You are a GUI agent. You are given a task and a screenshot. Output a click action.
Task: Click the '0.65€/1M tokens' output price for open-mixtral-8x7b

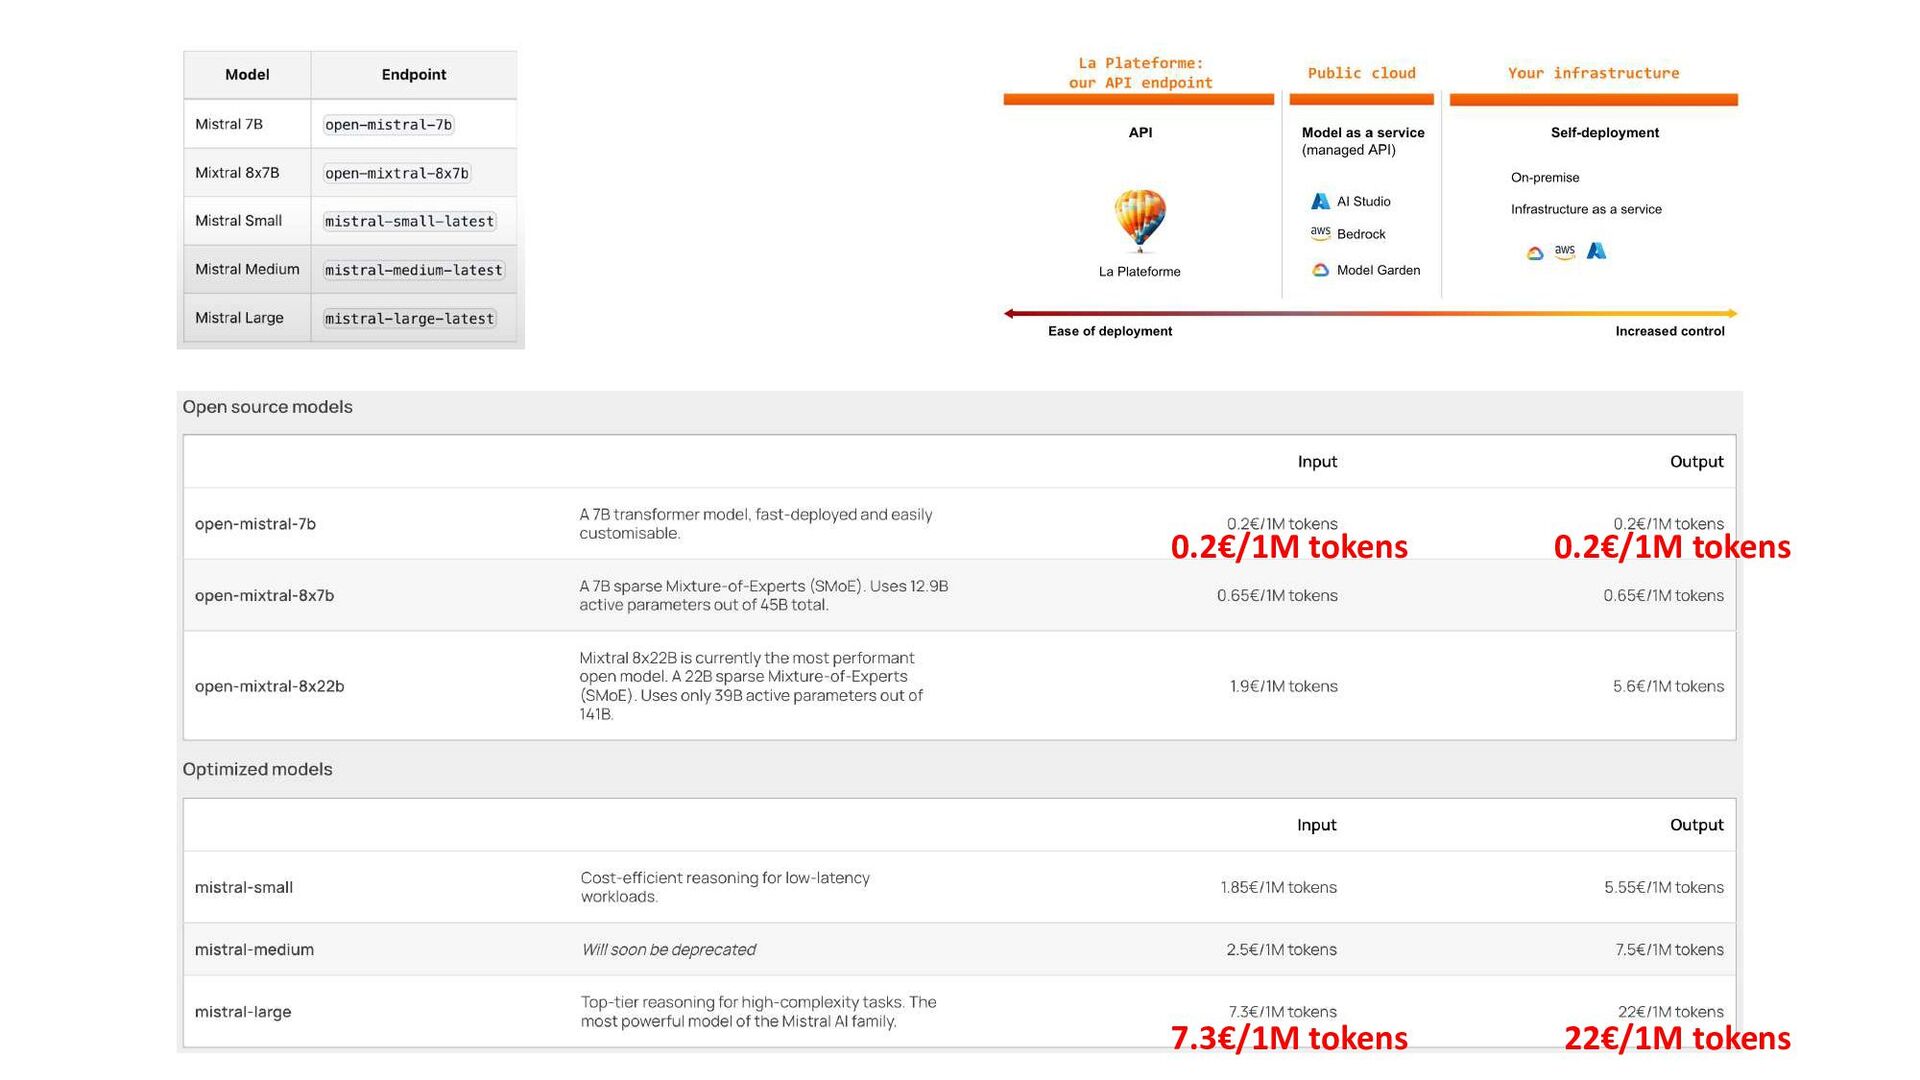click(1663, 596)
